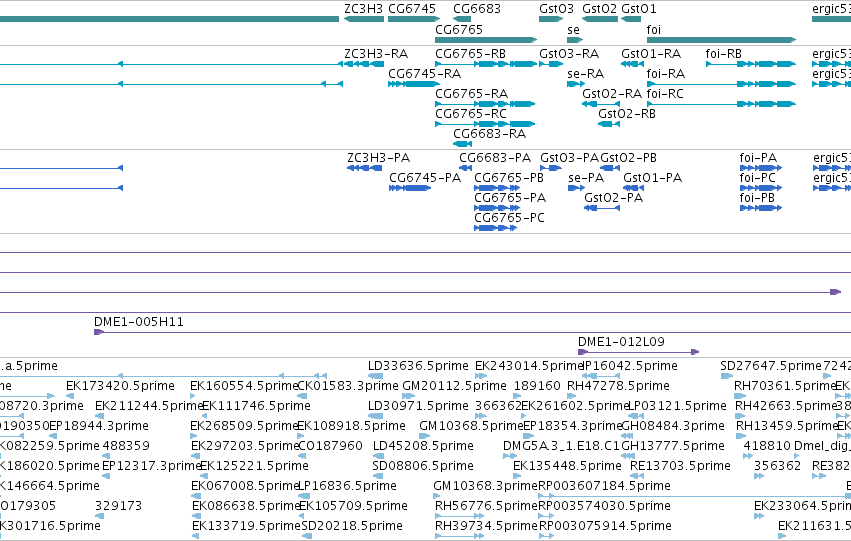
Task: Select the EK243014.5prime EST label
Action: tap(529, 366)
